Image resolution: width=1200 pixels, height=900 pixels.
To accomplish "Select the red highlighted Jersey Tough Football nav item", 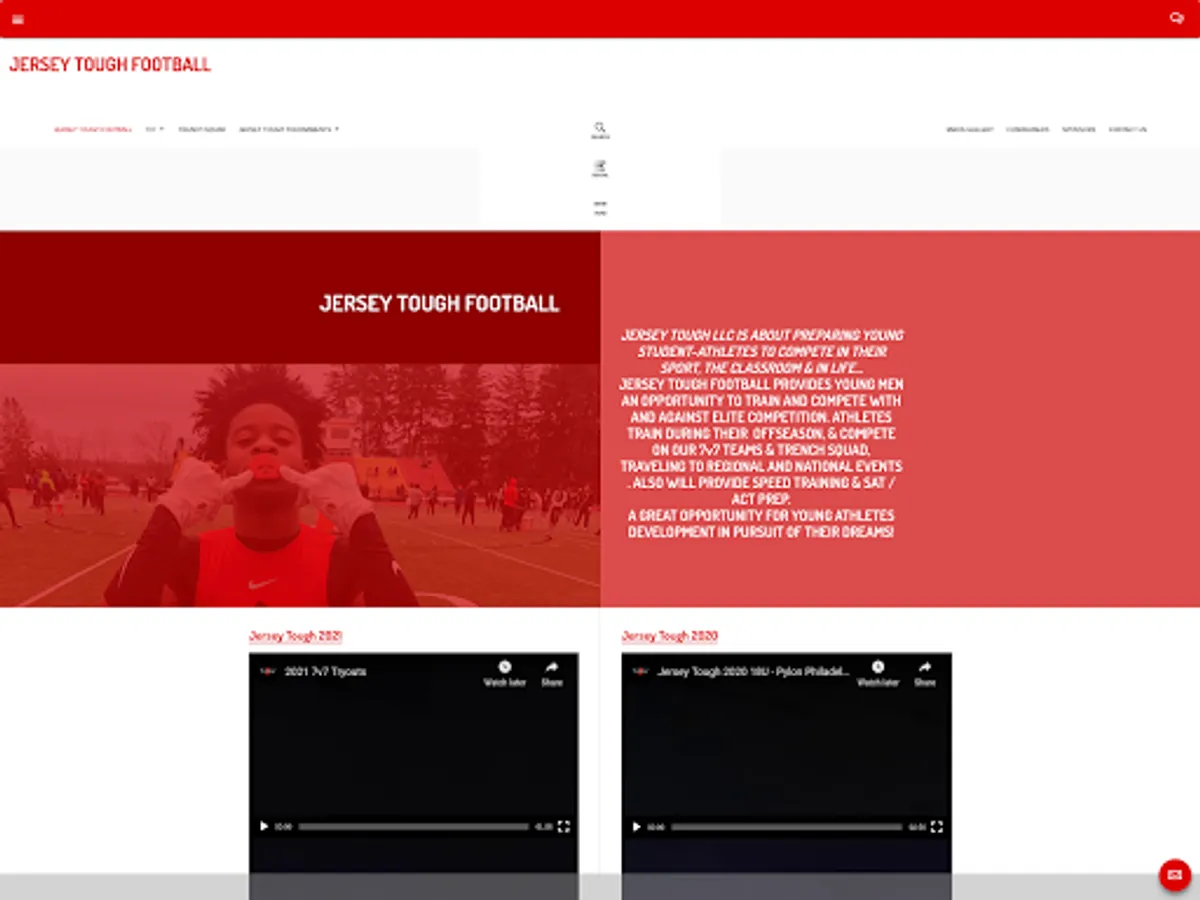I will pos(93,129).
